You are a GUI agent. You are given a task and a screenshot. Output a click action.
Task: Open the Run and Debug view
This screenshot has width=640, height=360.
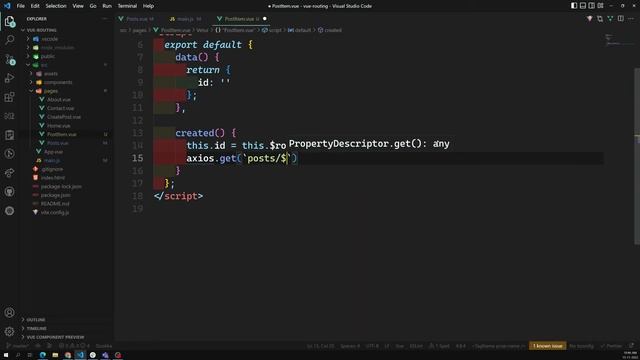(9, 78)
